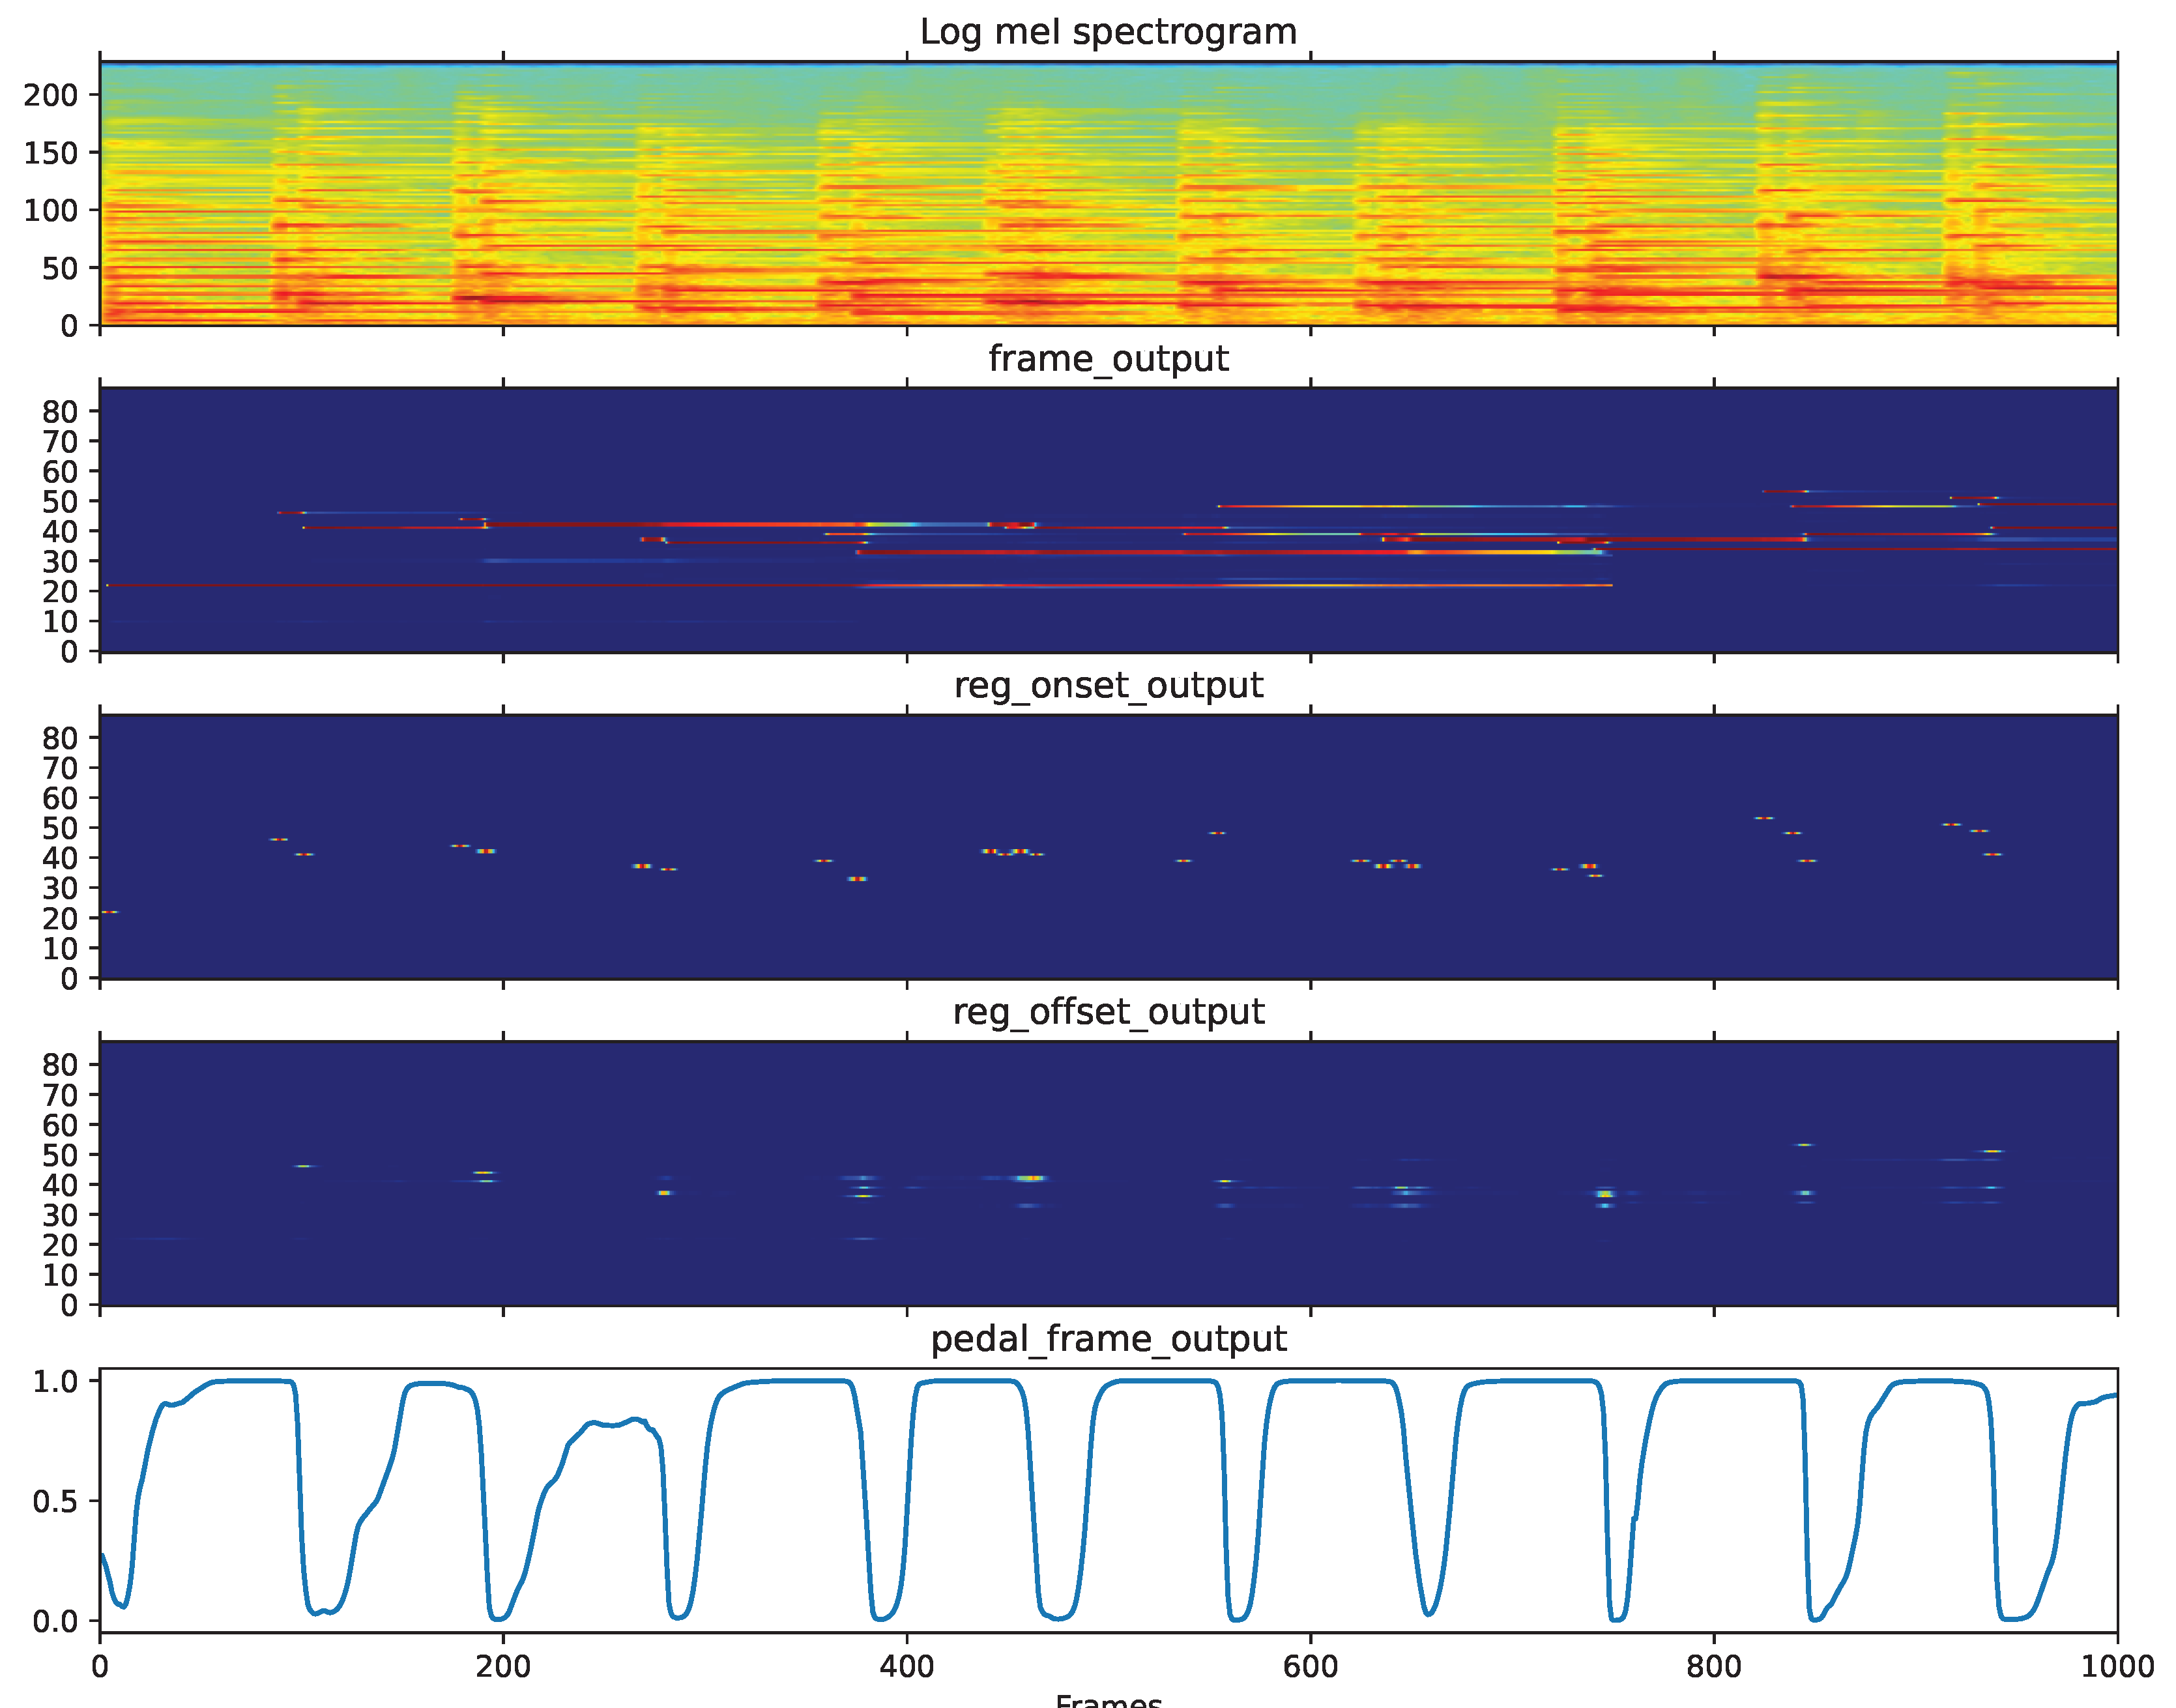The image size is (2176, 1708).
Task: Click the 150 label on spectrogram axis
Action: pos(50,153)
